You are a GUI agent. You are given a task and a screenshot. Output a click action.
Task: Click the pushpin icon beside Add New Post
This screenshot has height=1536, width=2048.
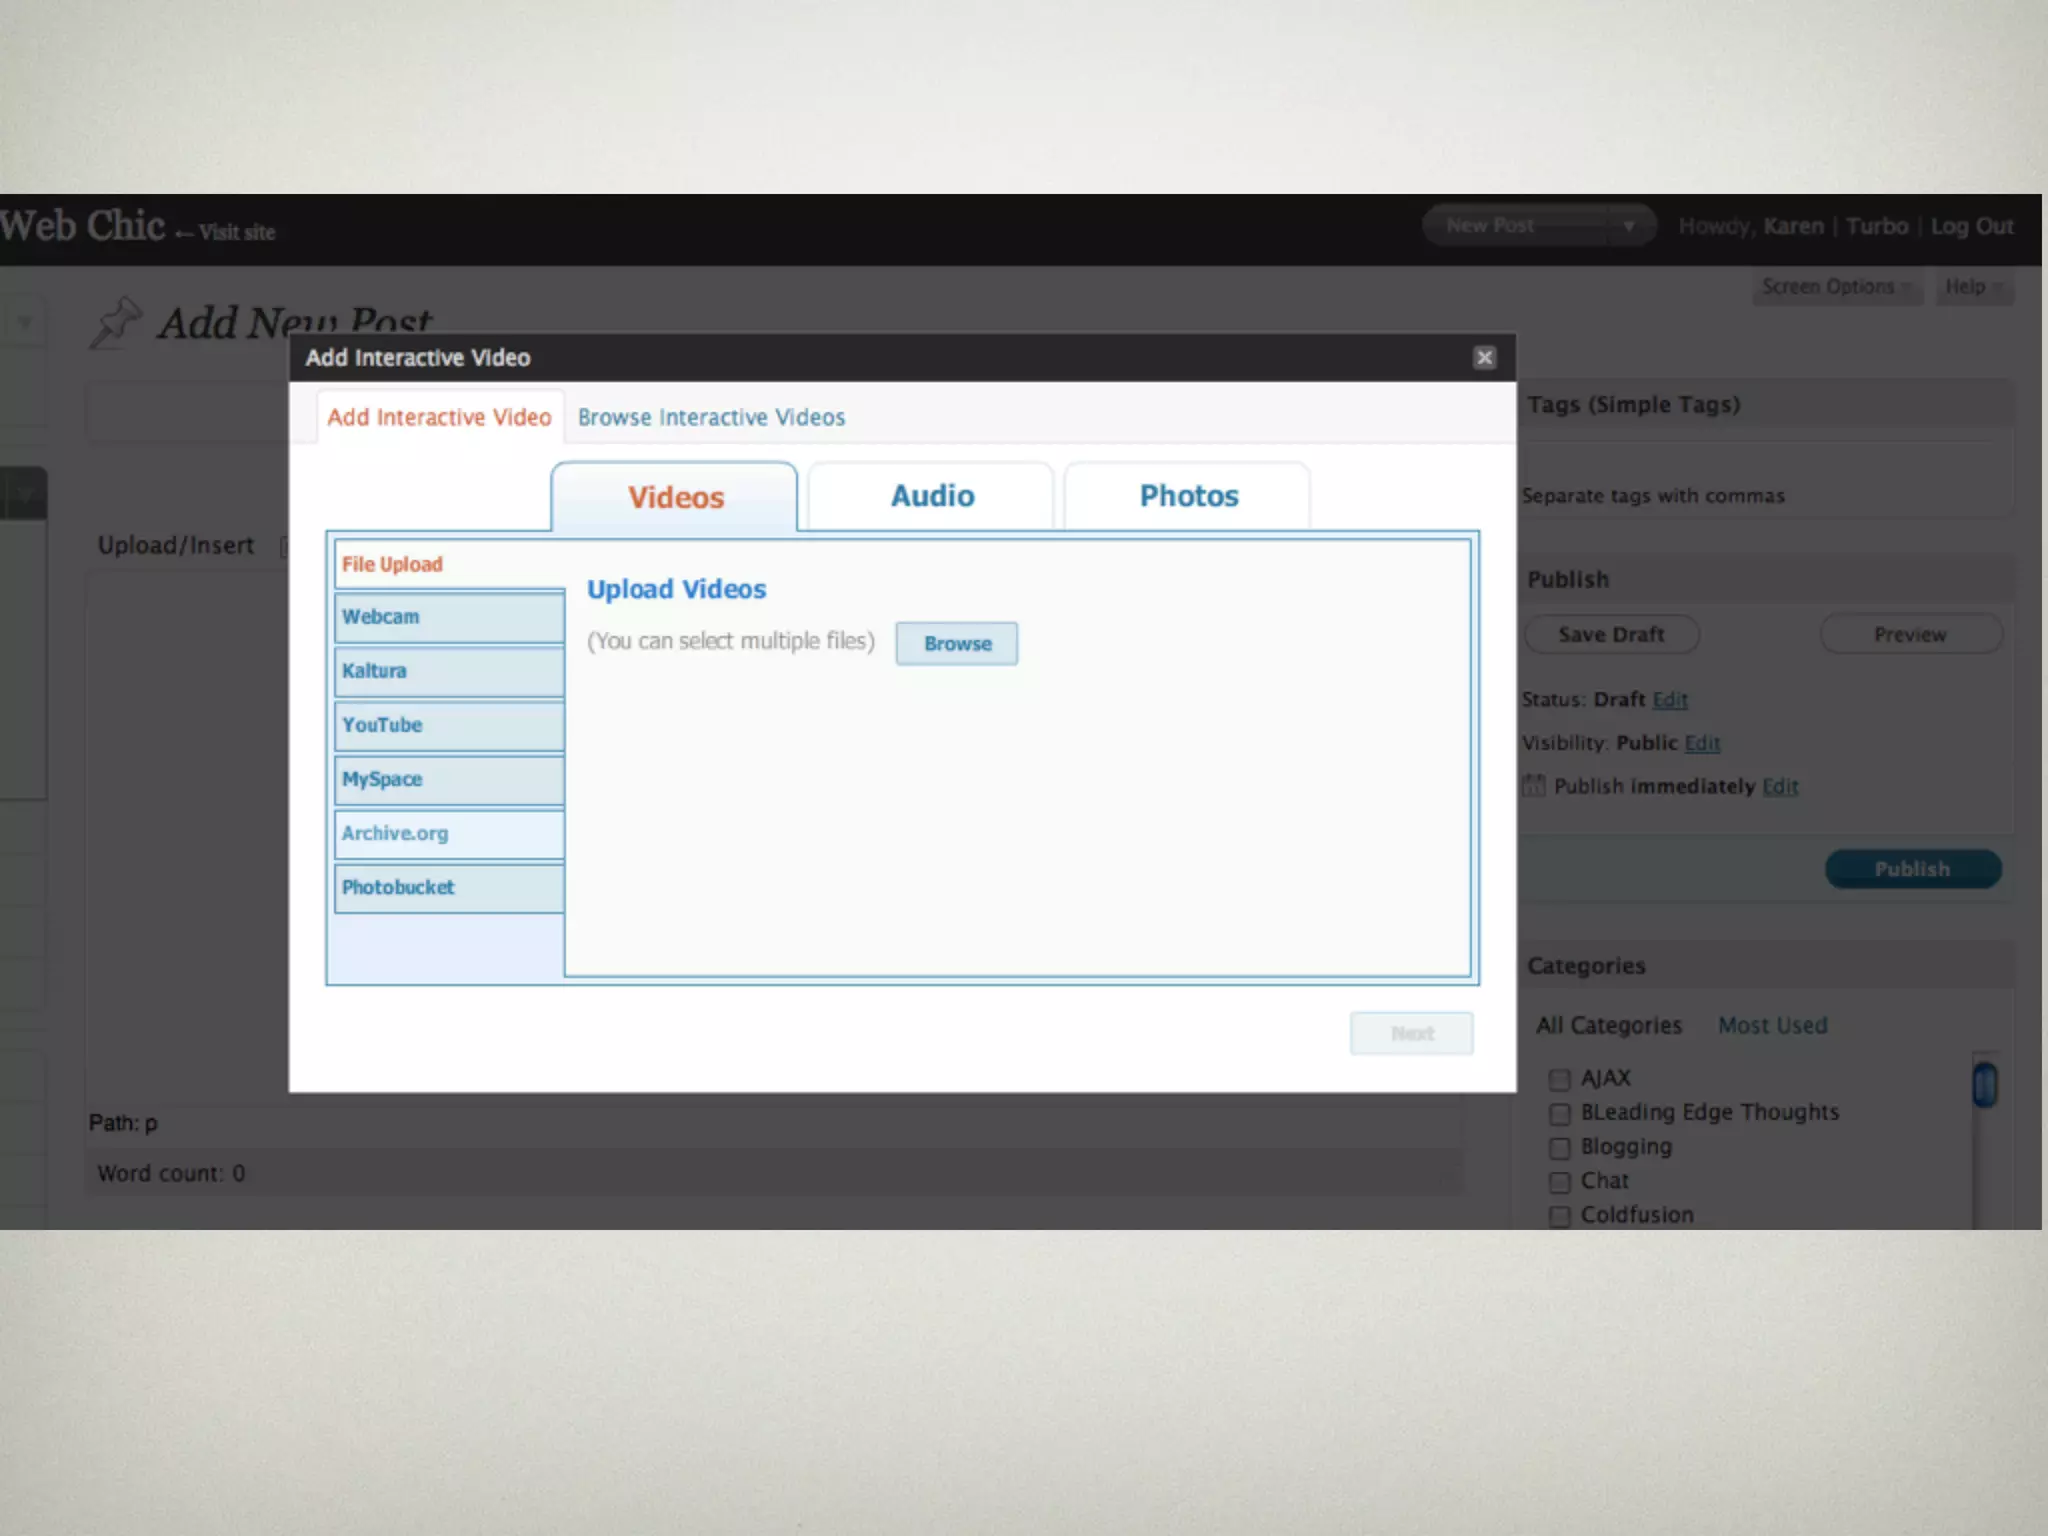116,323
